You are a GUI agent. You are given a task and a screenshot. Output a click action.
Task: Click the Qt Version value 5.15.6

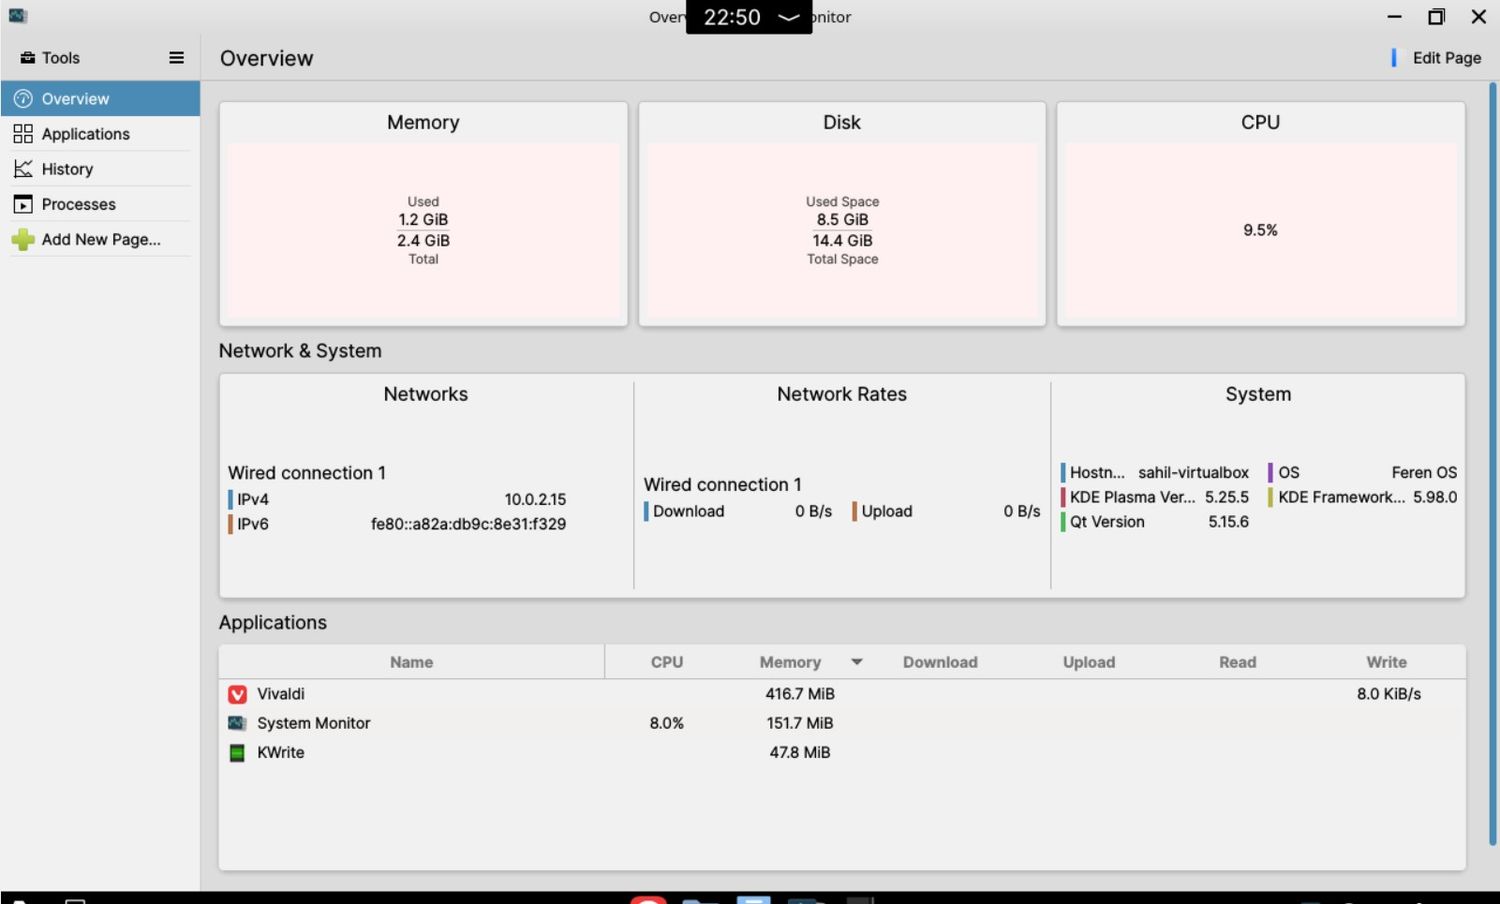coord(1228,522)
